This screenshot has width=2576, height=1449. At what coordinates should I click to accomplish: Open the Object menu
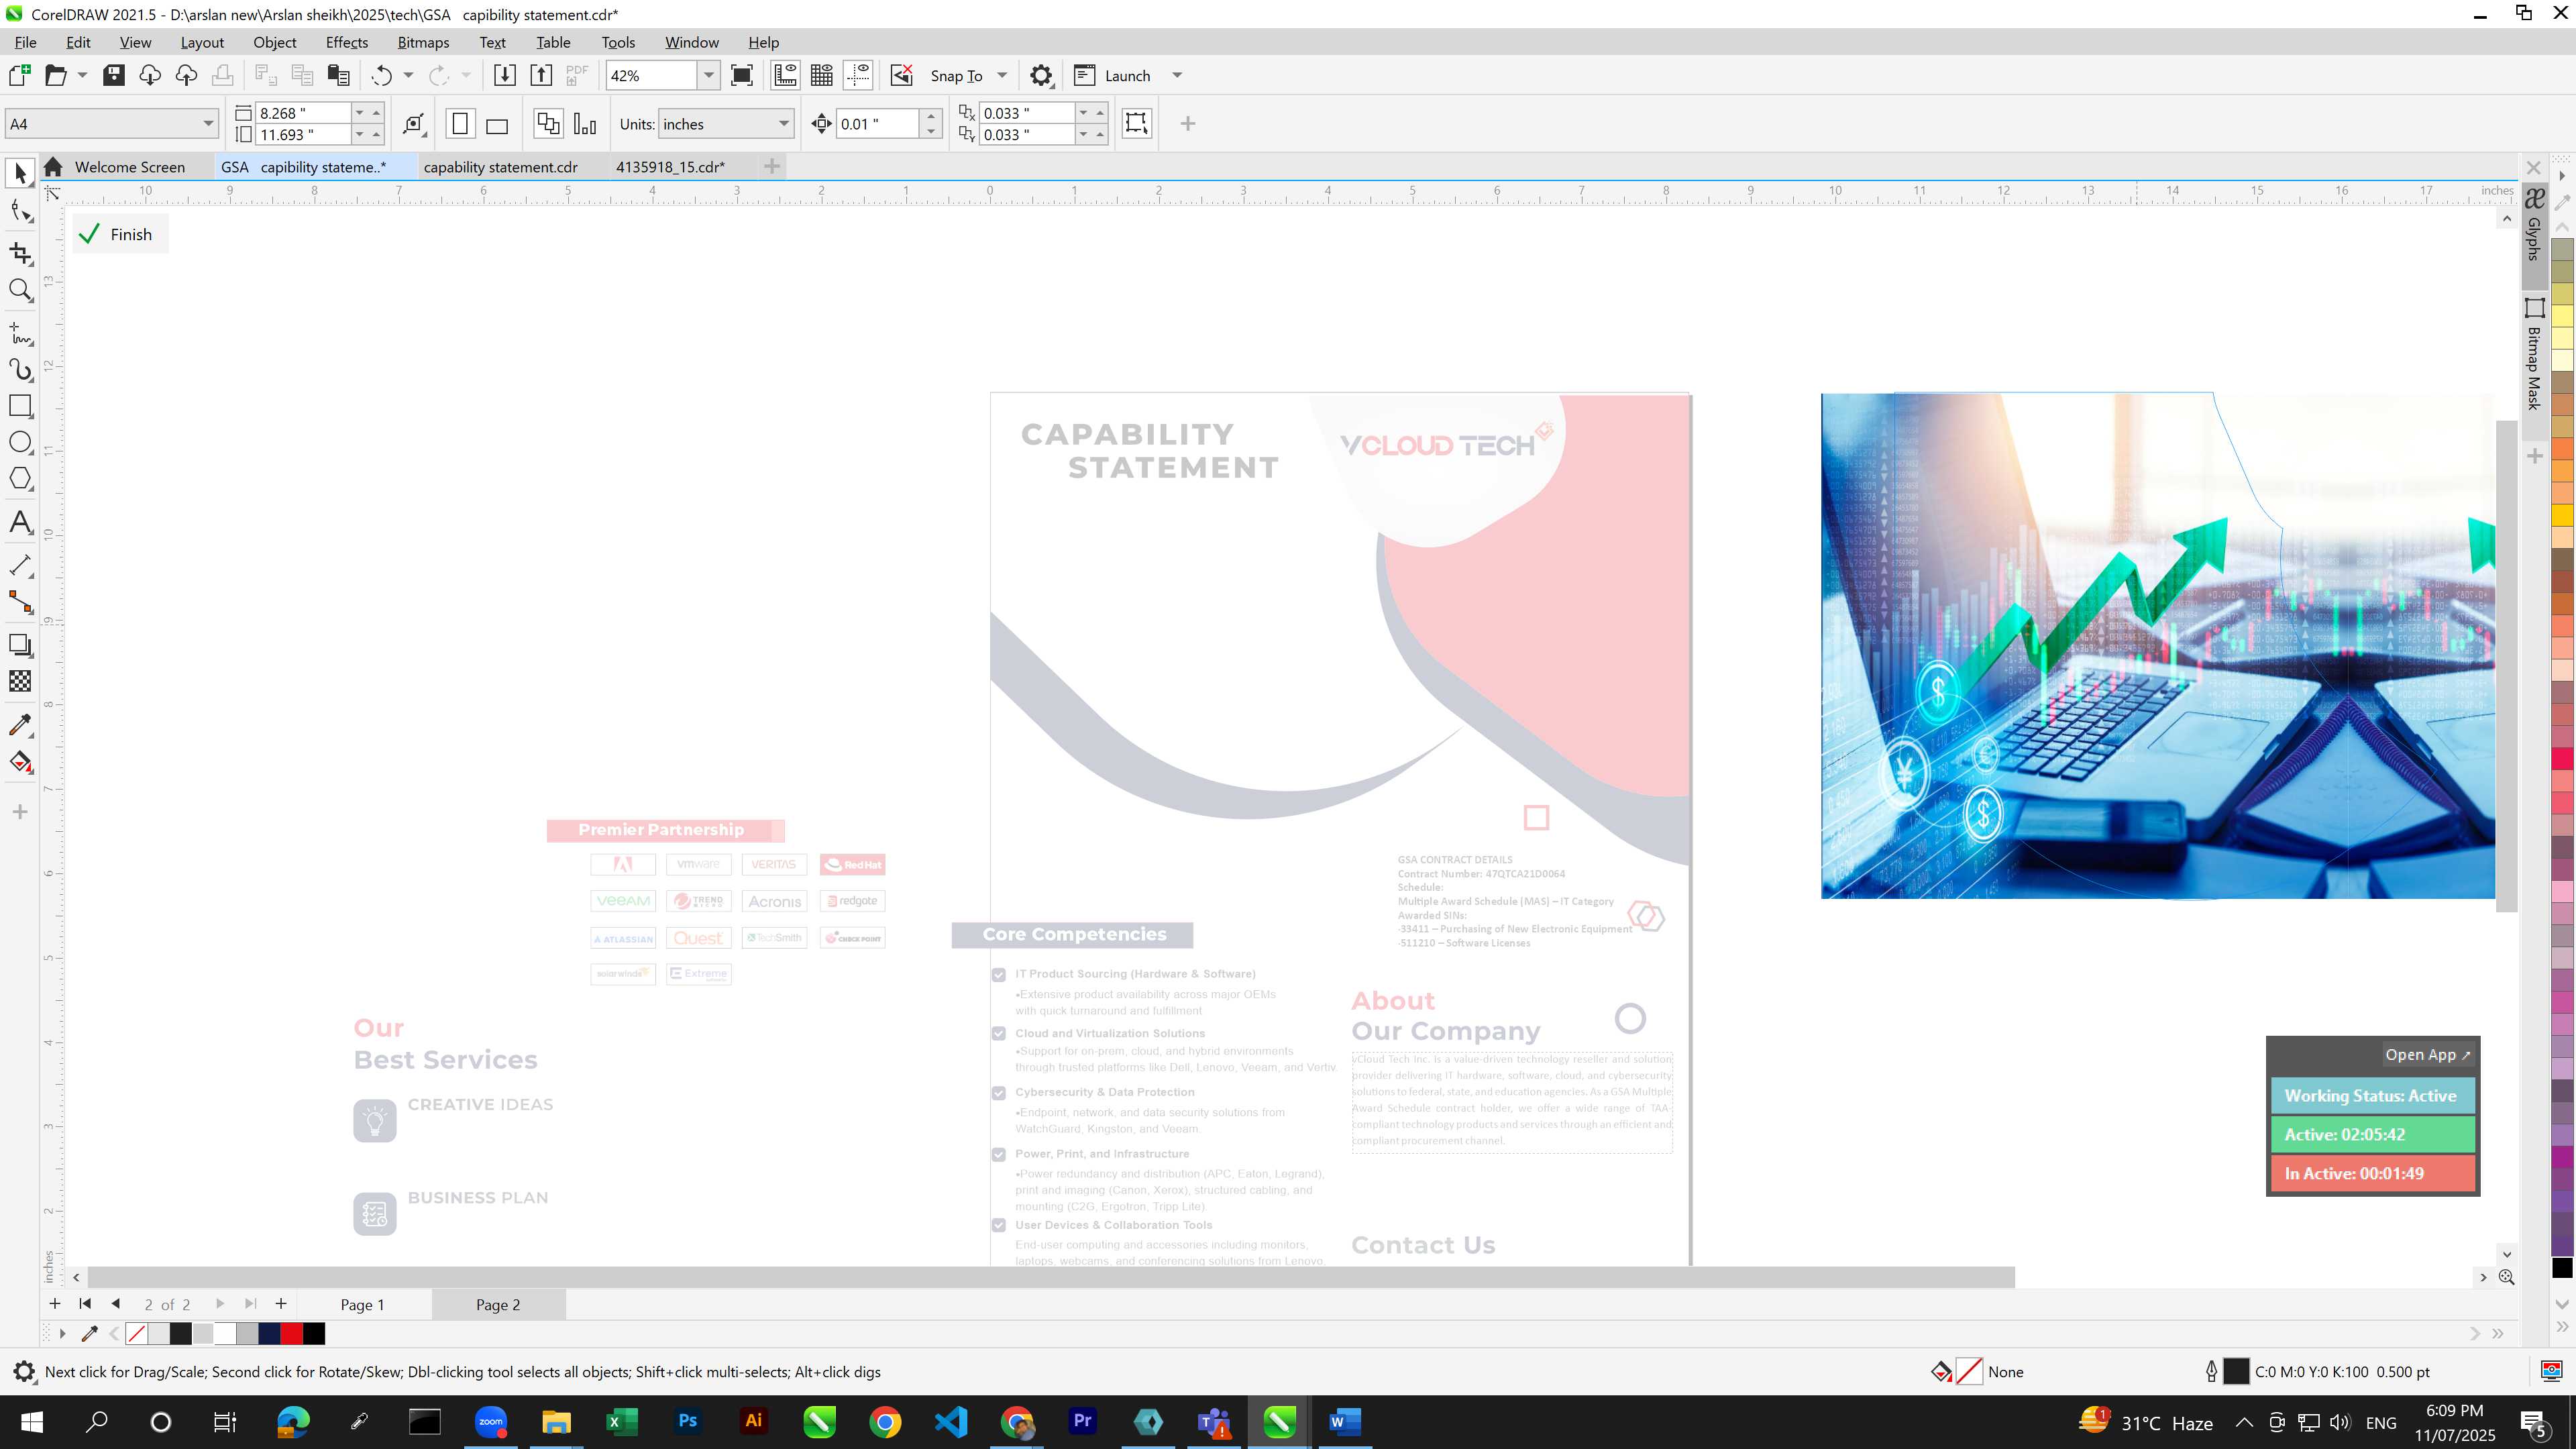click(x=274, y=42)
